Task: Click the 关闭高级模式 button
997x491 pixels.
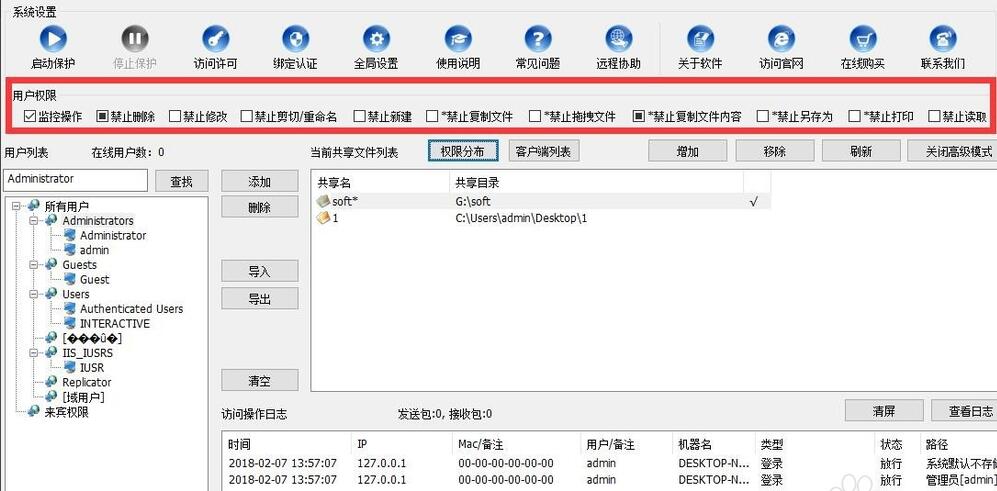Action: [952, 151]
